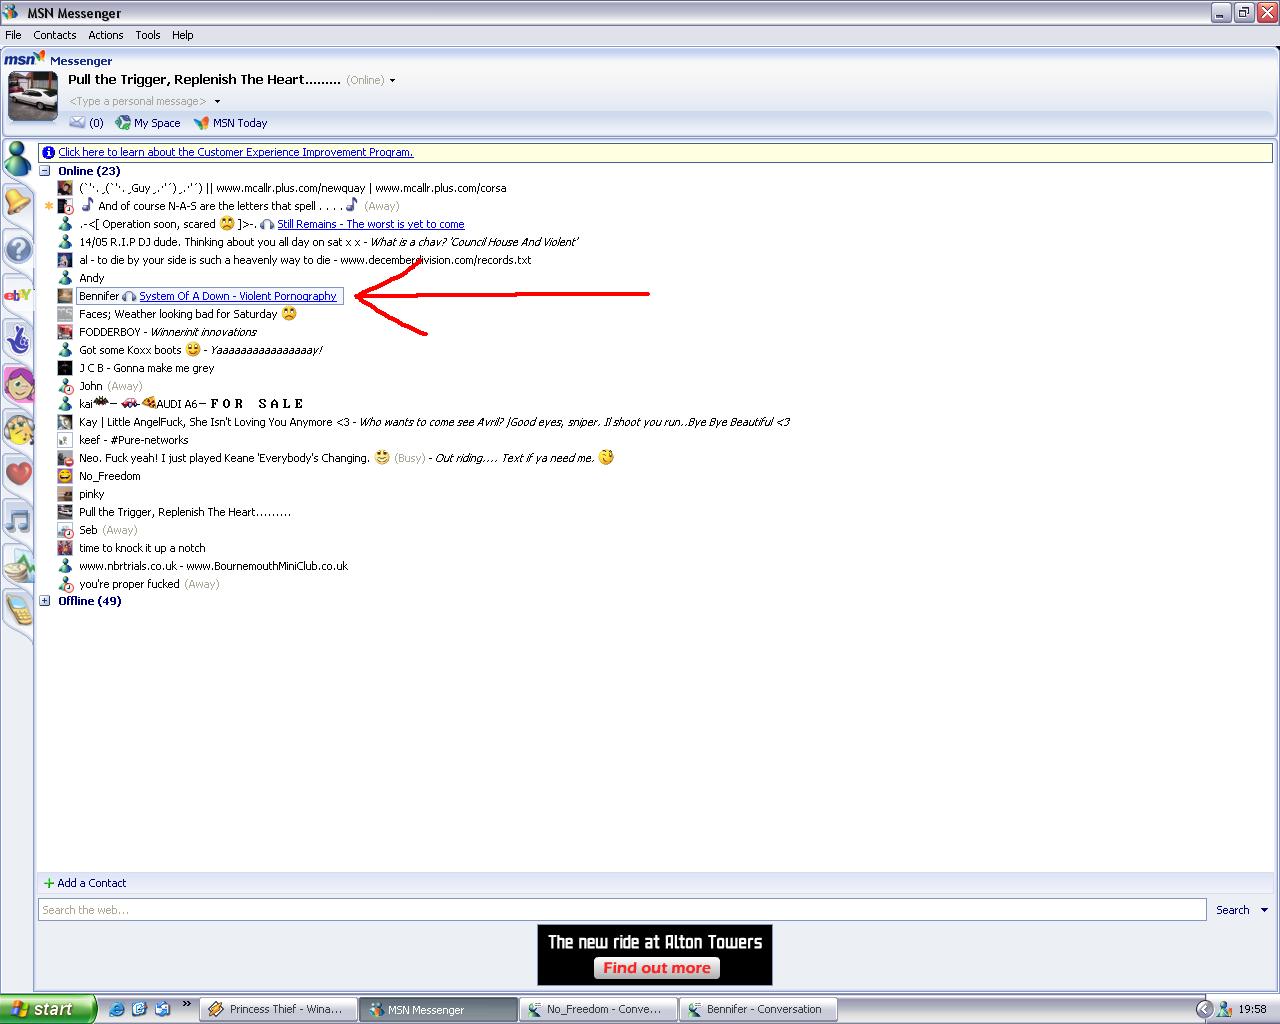Open the purple-haired girl cartoon tab
This screenshot has height=1024, width=1280.
click(x=18, y=385)
